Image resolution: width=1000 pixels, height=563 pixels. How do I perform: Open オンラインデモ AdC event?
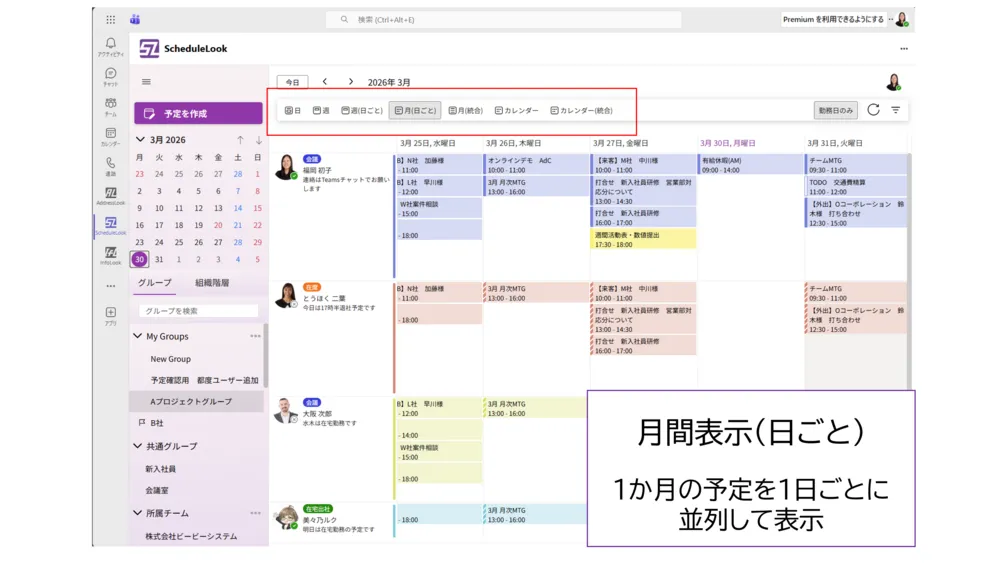[536, 165]
